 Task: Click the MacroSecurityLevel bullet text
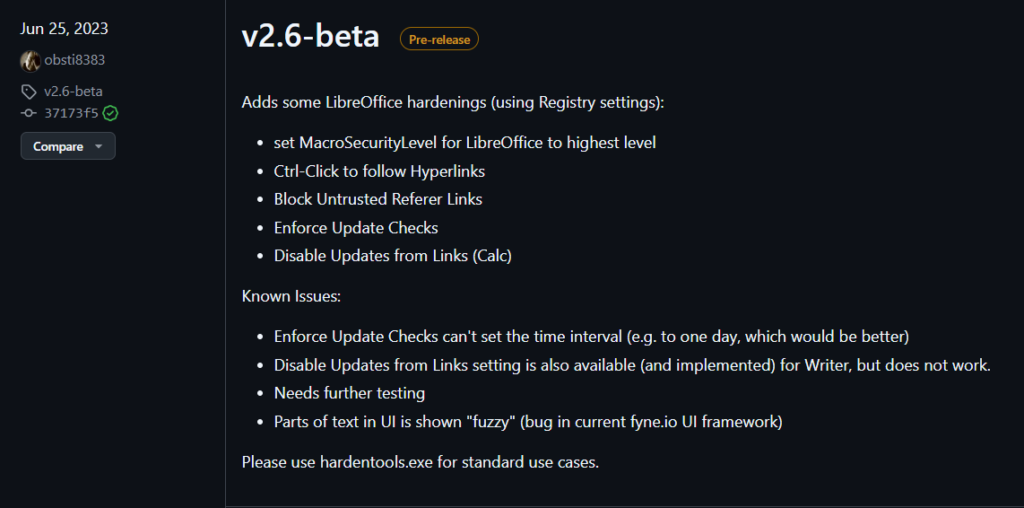464,142
